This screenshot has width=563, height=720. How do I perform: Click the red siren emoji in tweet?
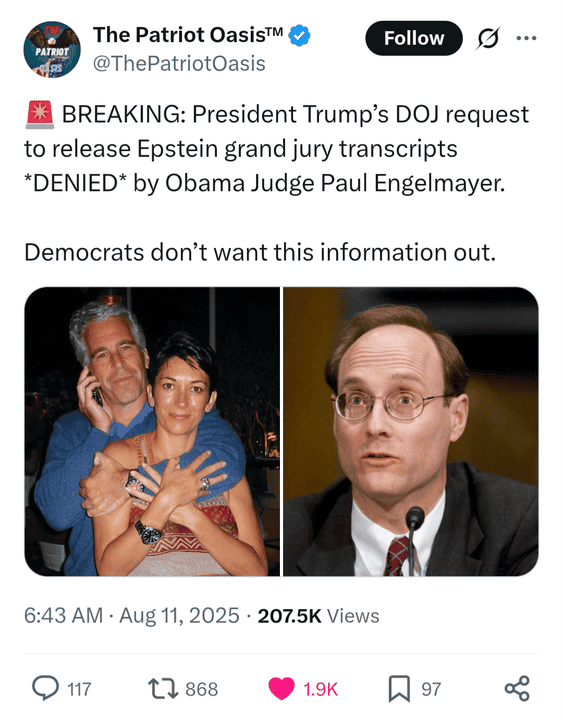tap(39, 114)
